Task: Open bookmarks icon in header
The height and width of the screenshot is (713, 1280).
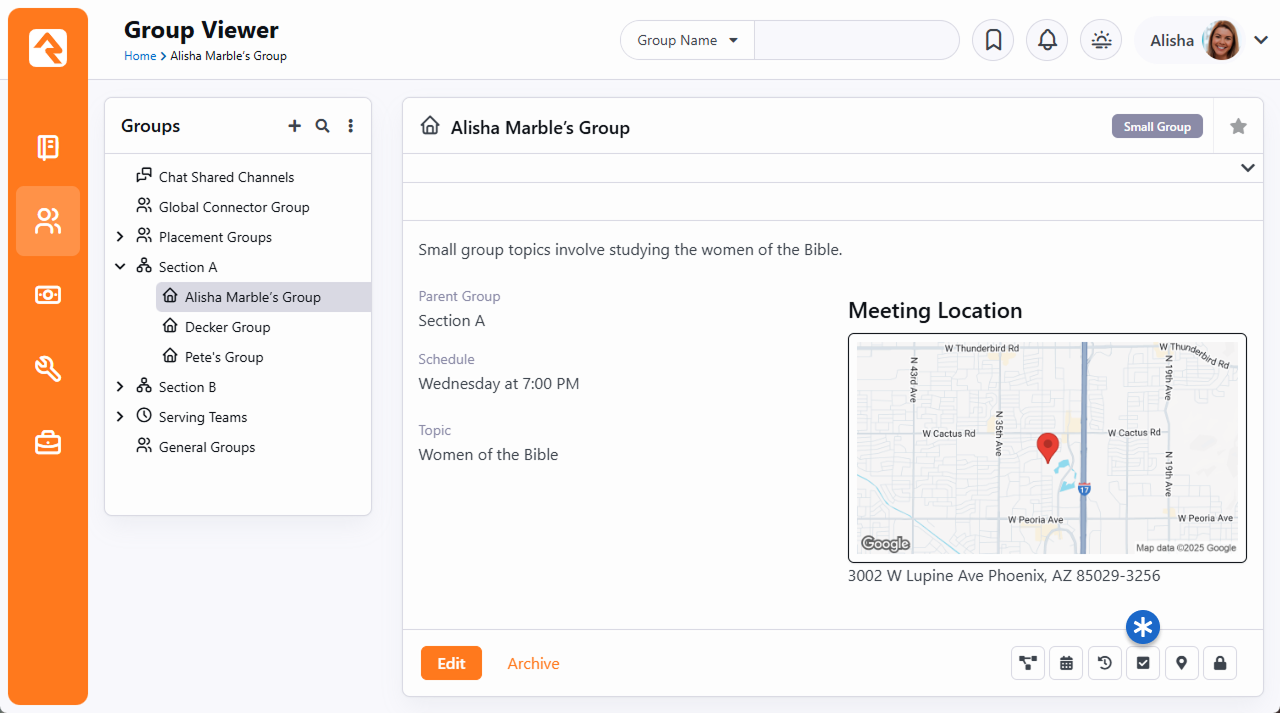Action: click(x=993, y=40)
